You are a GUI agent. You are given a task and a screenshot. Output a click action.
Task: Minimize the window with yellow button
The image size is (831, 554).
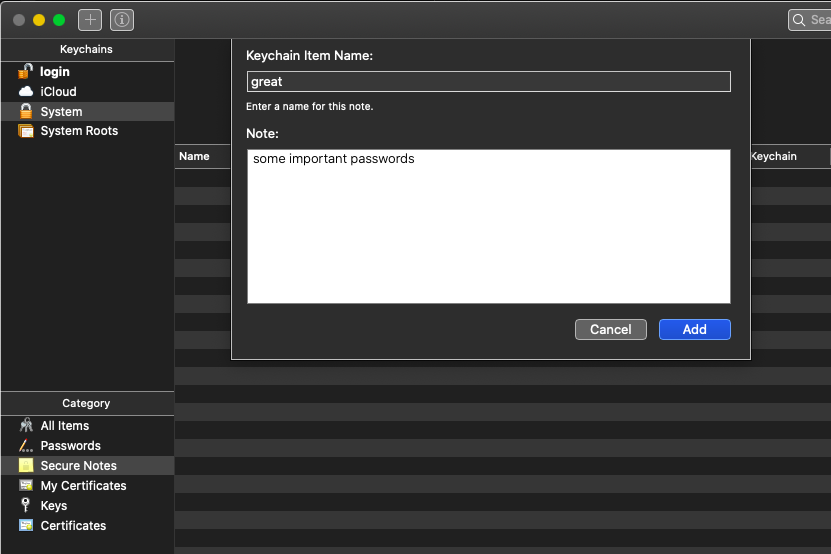pos(39,20)
